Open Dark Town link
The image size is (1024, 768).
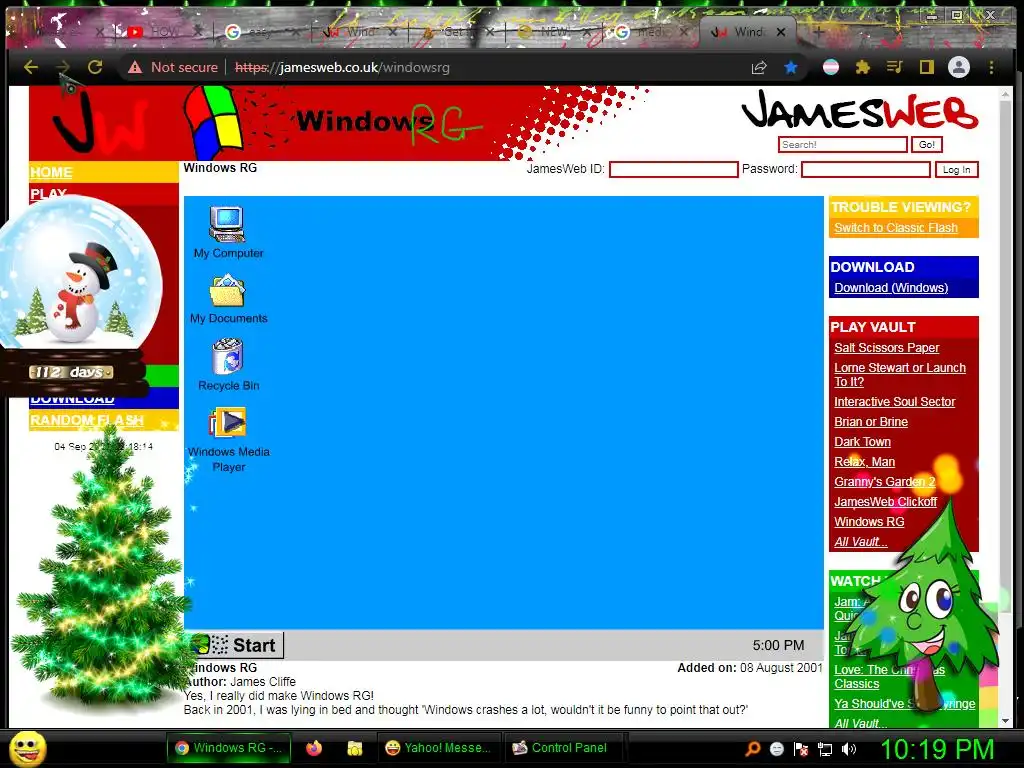[862, 442]
